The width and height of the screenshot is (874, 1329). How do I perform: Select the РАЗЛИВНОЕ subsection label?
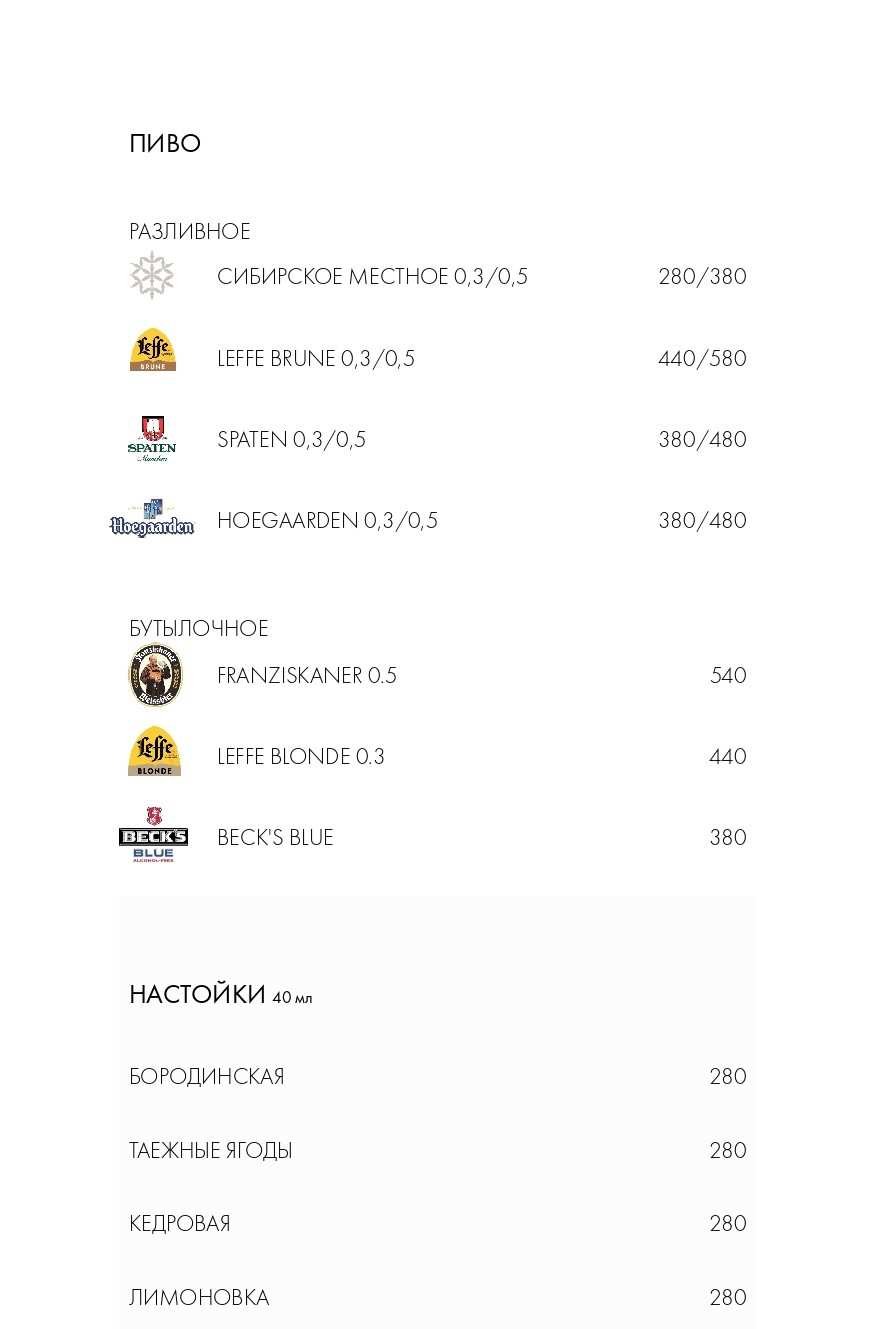(x=189, y=232)
